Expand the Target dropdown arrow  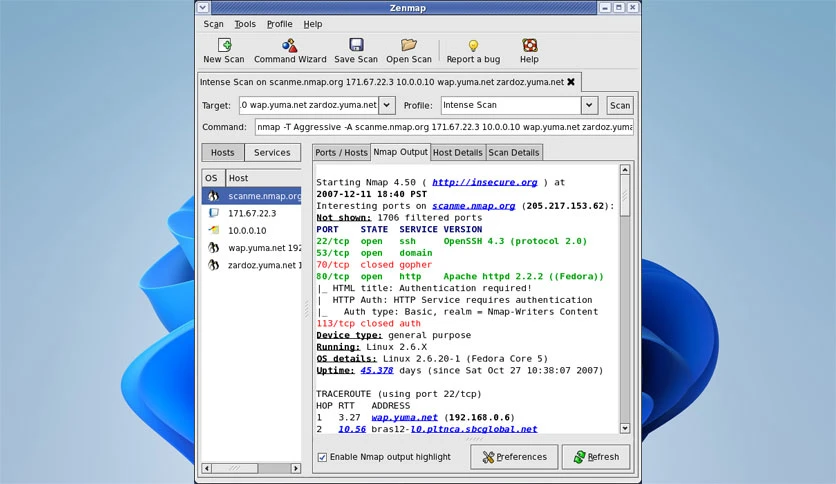[x=387, y=105]
